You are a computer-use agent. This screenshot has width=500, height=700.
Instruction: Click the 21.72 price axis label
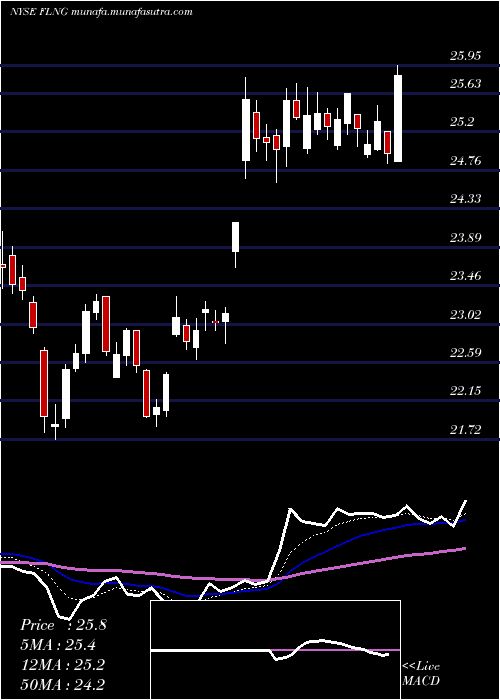466,430
